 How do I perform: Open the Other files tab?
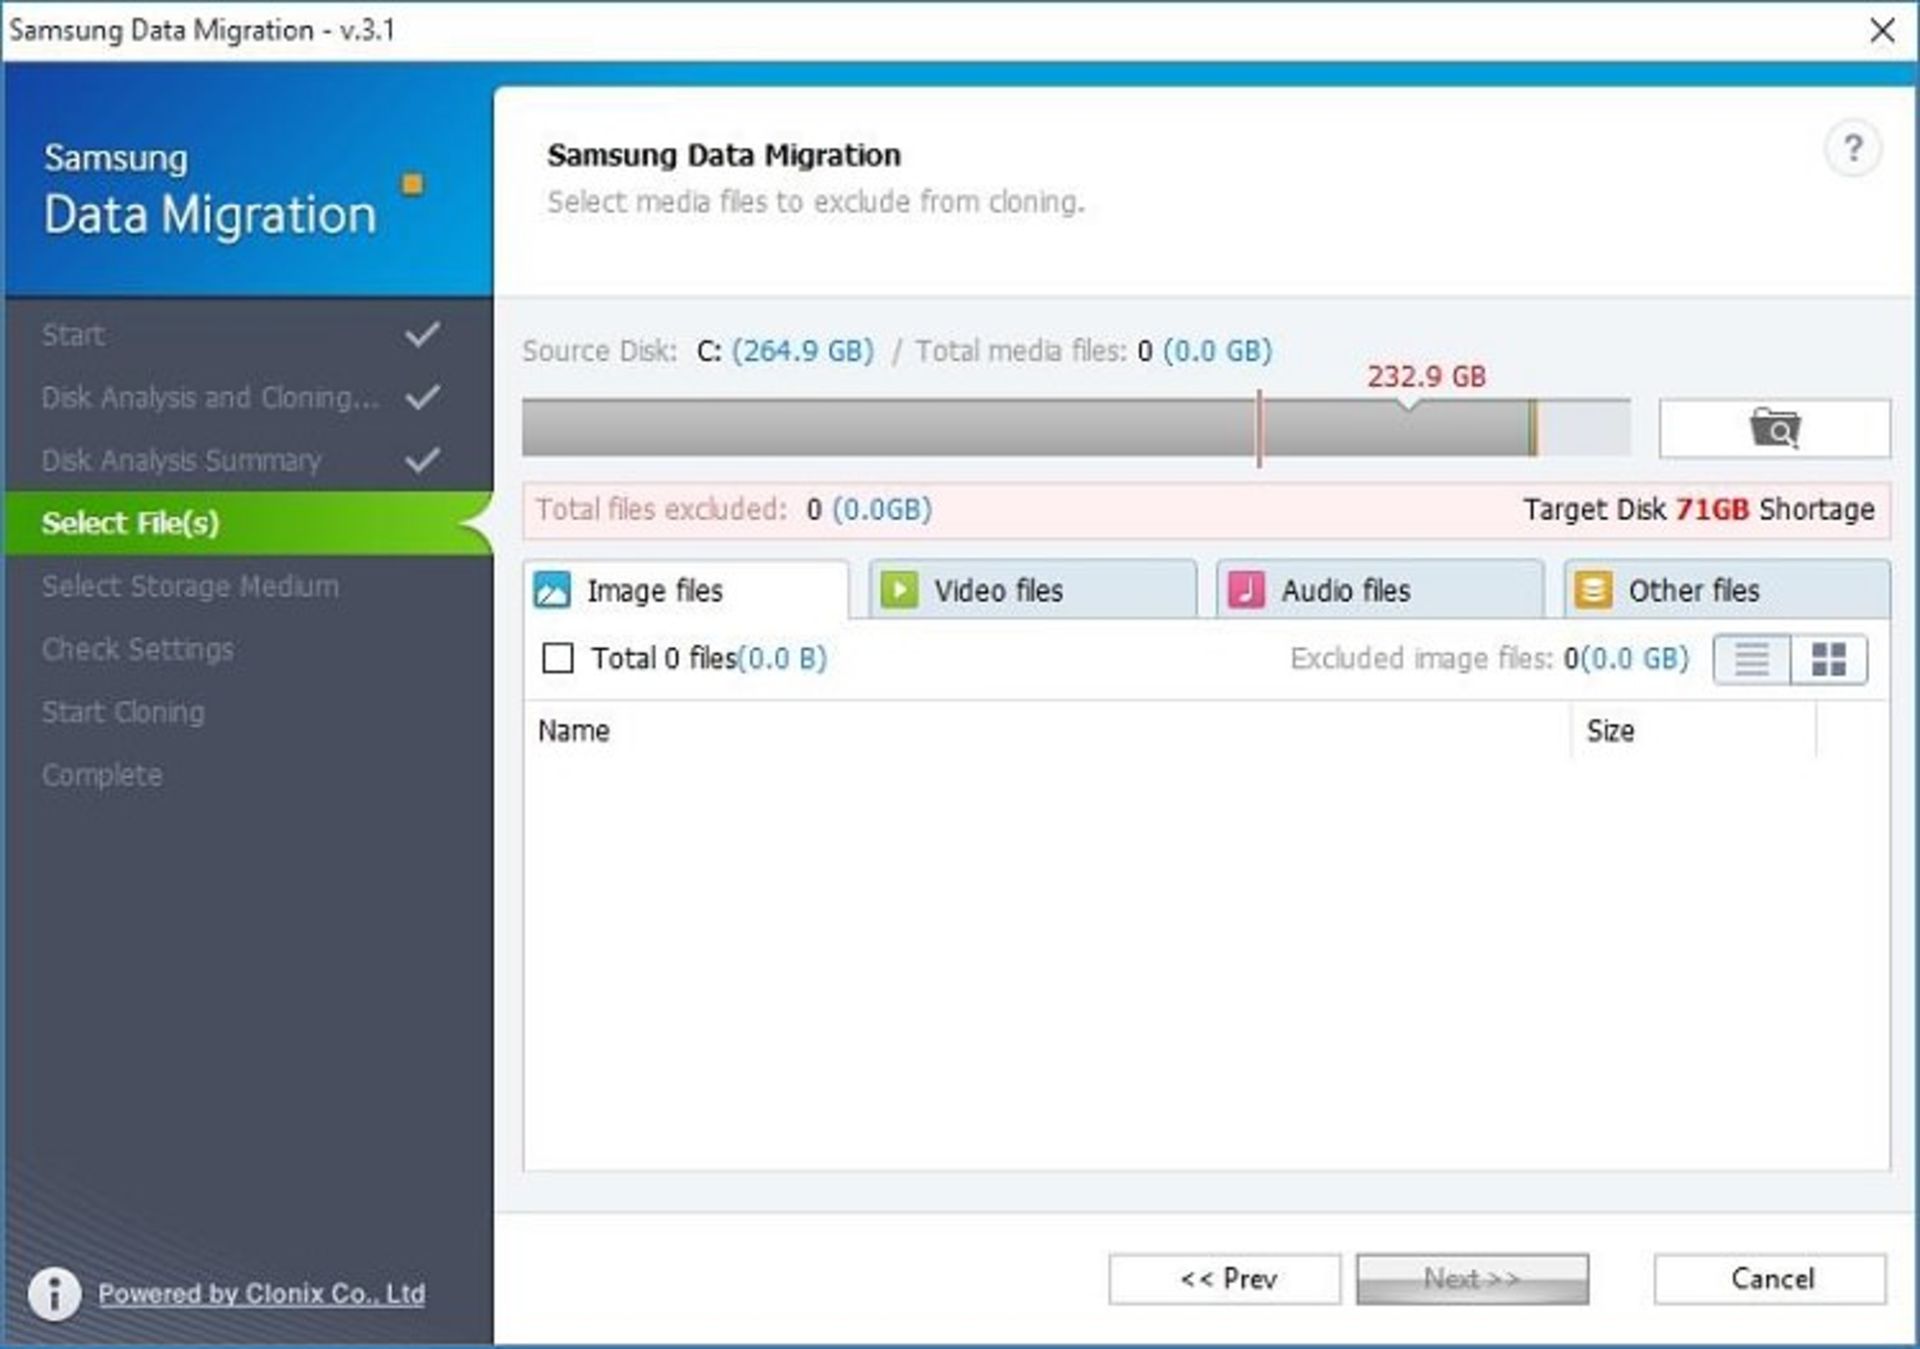pyautogui.click(x=1727, y=590)
